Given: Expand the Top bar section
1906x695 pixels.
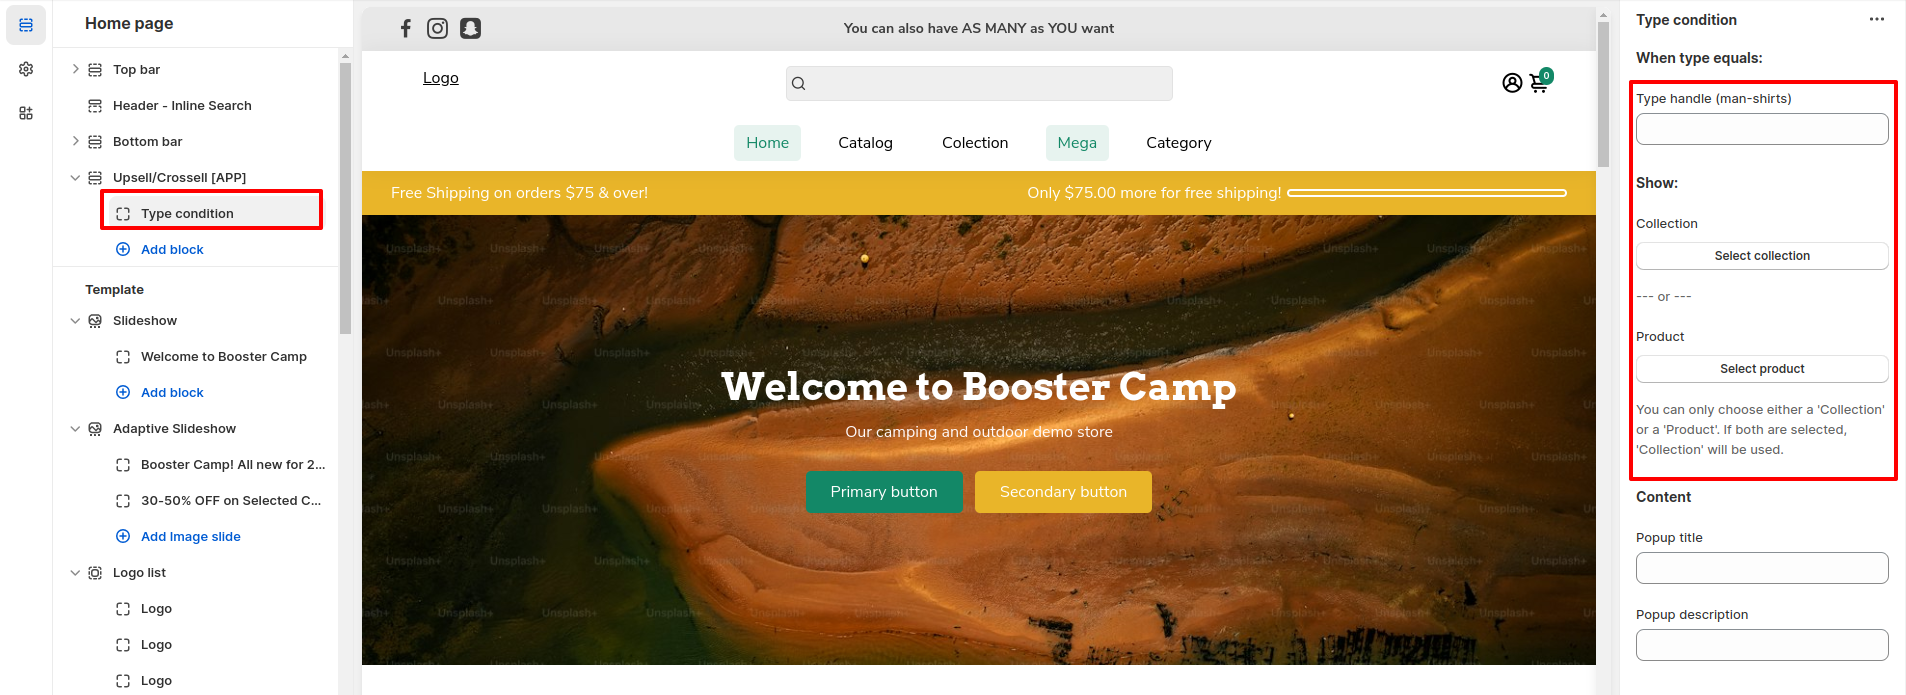Looking at the screenshot, I should pyautogui.click(x=75, y=69).
